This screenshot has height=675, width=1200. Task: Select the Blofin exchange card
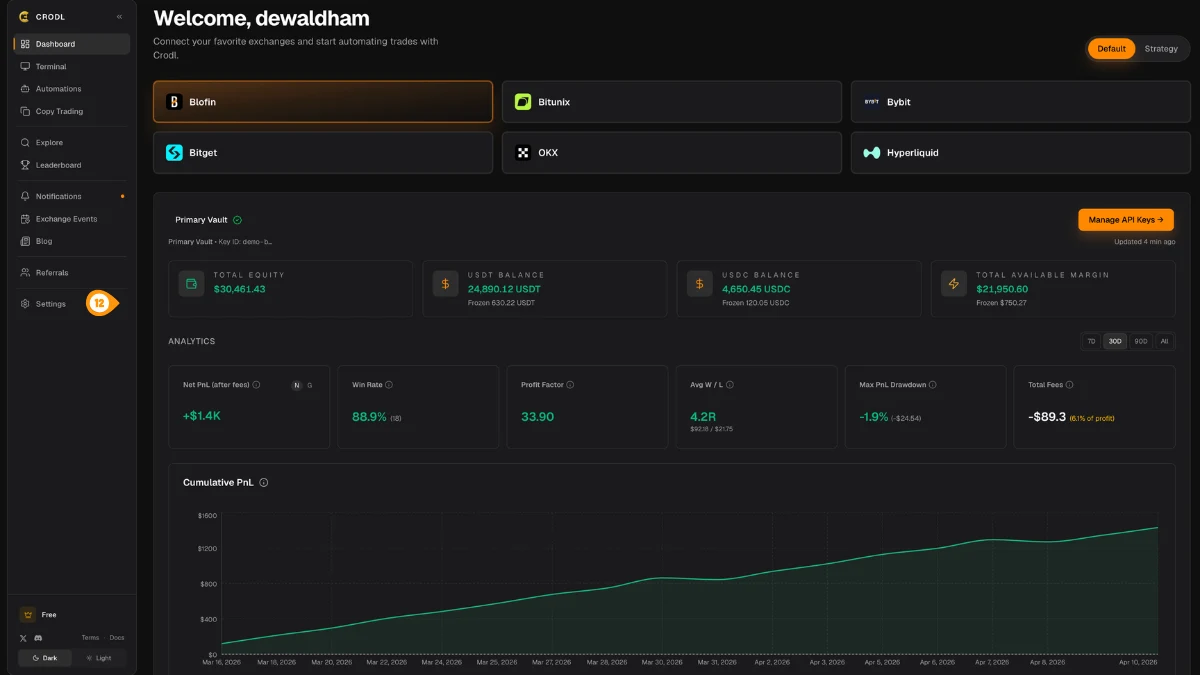[x=323, y=102]
